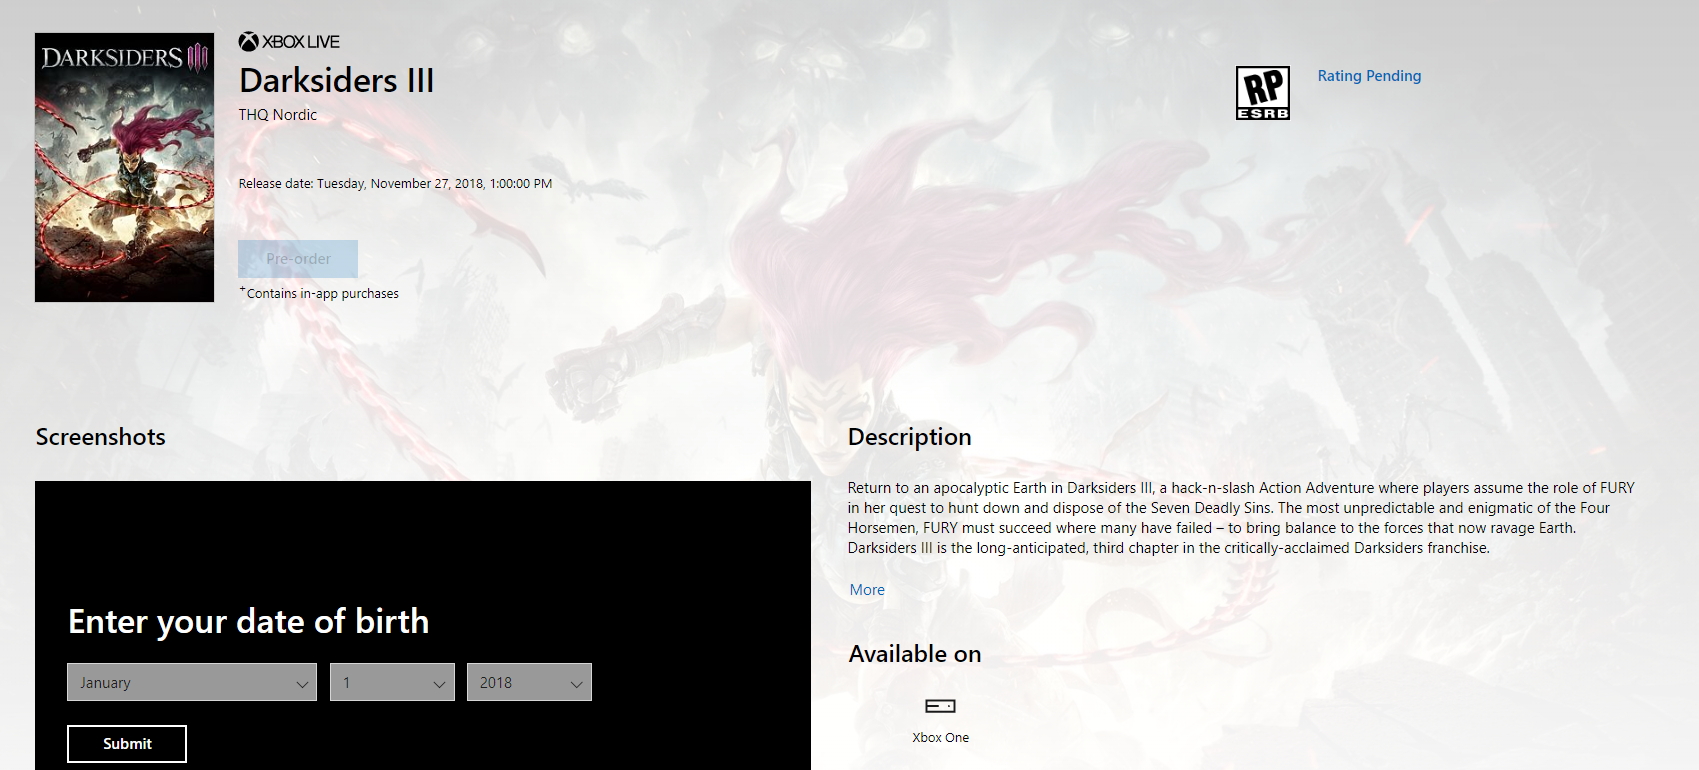This screenshot has height=770, width=1699.
Task: Click the Xbox One console icon
Action: [940, 706]
